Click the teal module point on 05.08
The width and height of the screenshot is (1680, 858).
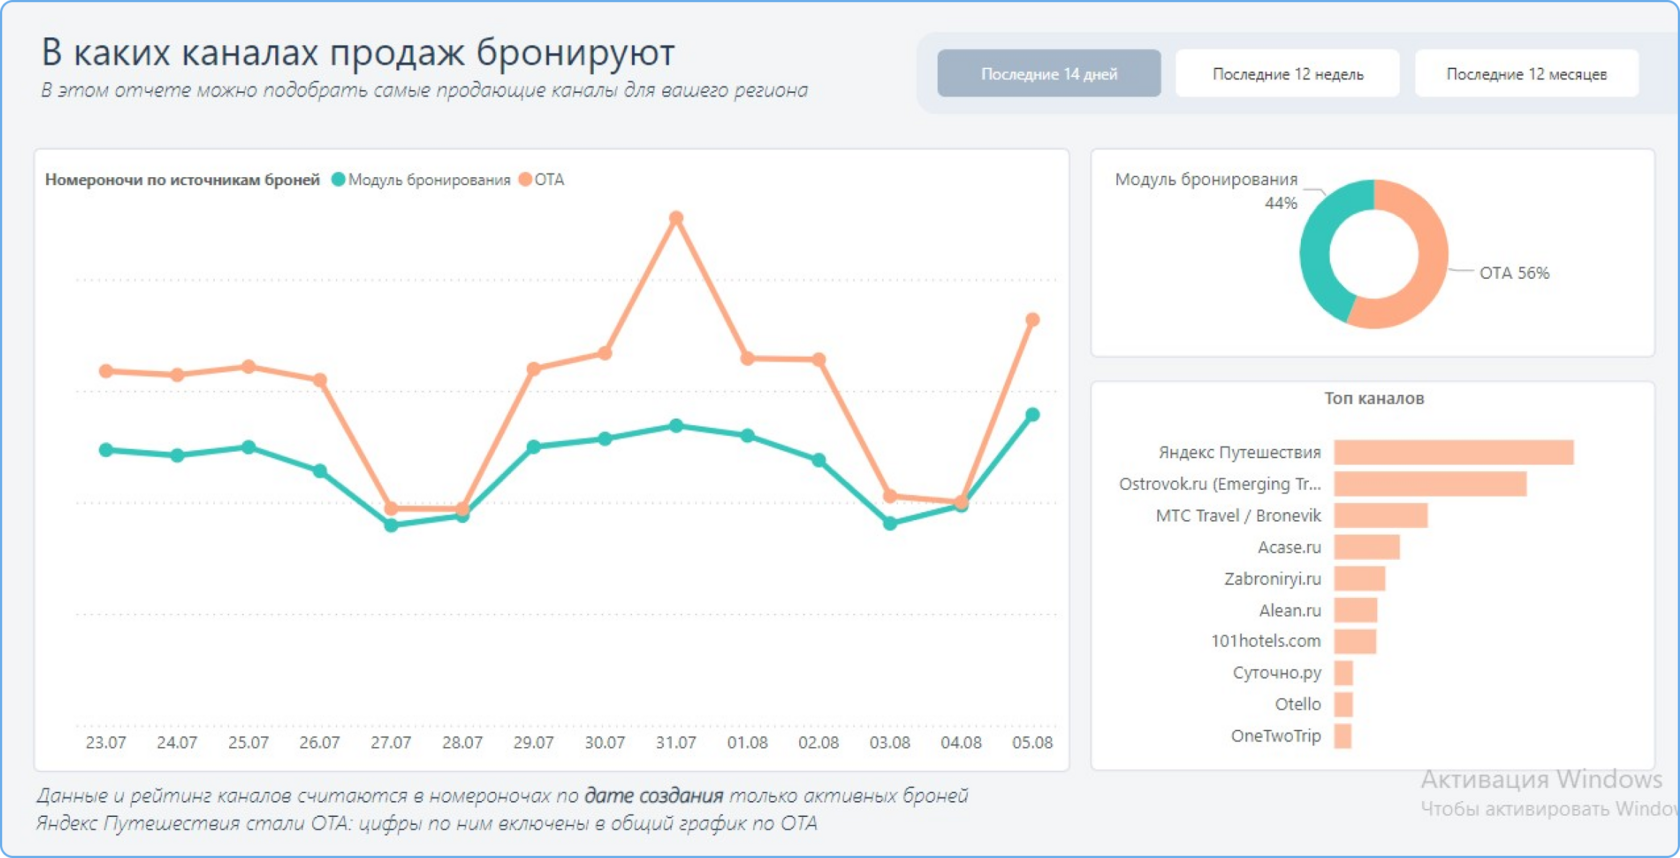pyautogui.click(x=1032, y=415)
